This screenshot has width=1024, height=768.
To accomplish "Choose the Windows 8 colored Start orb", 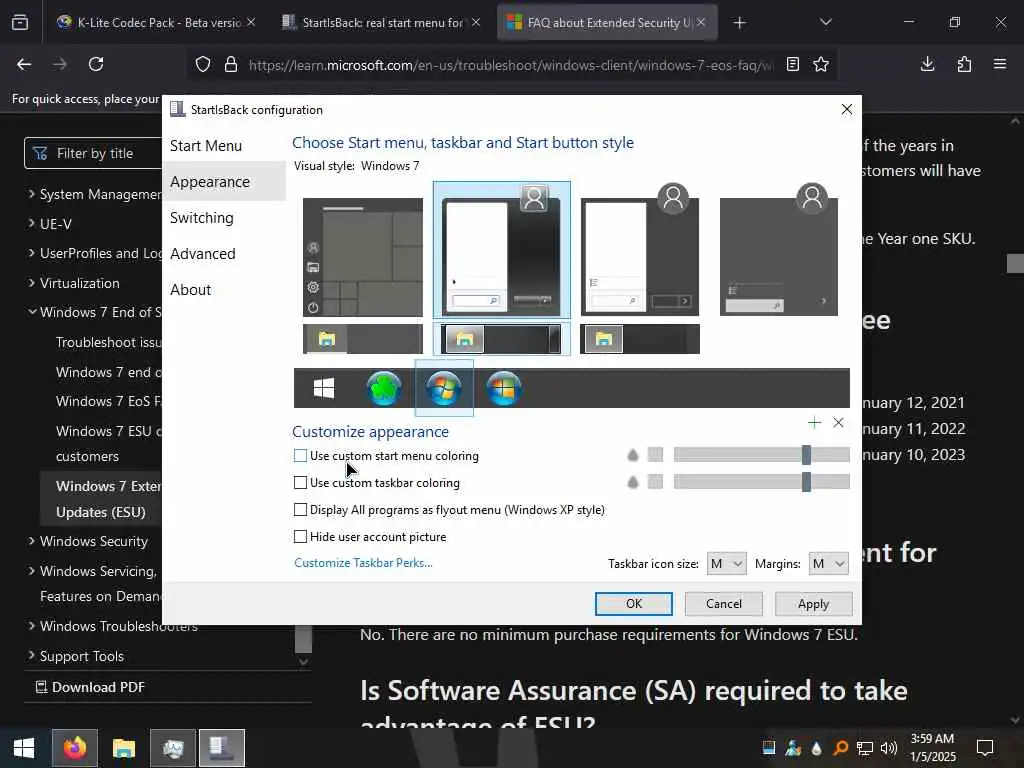I will point(504,388).
